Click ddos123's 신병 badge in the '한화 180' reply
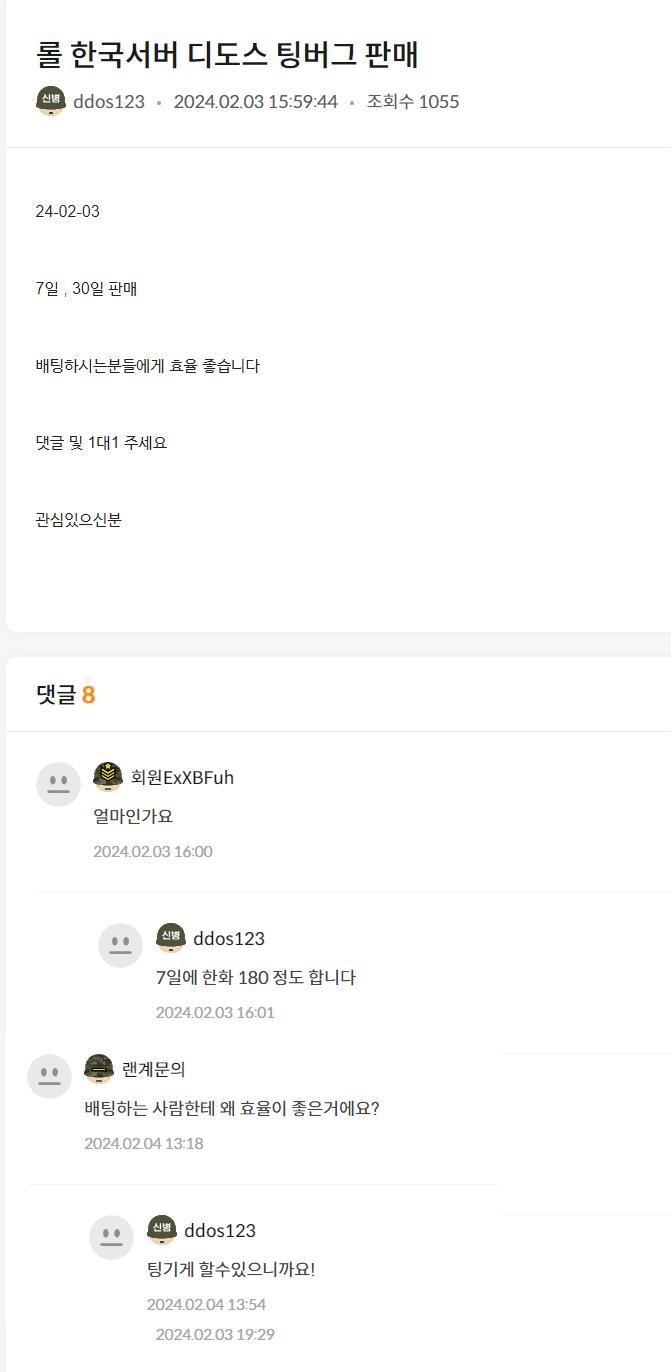Screen dimensions: 671x1372 click(x=171, y=938)
